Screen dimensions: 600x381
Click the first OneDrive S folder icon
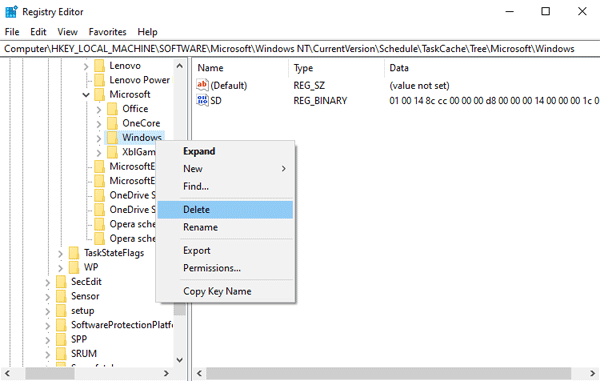(x=99, y=195)
